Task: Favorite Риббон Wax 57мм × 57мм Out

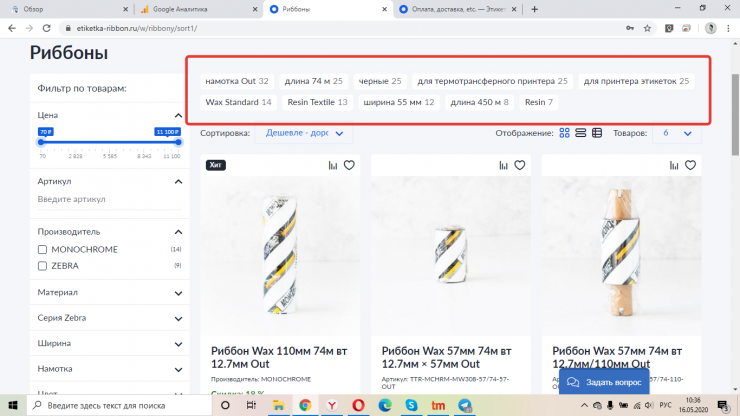Action: (x=520, y=165)
